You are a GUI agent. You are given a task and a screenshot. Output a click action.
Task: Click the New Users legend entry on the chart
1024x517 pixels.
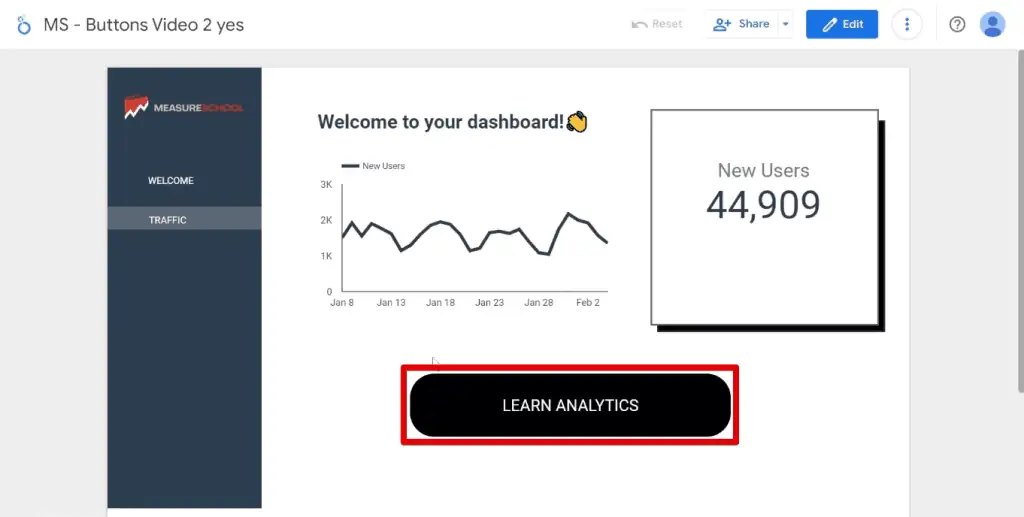pyautogui.click(x=373, y=166)
